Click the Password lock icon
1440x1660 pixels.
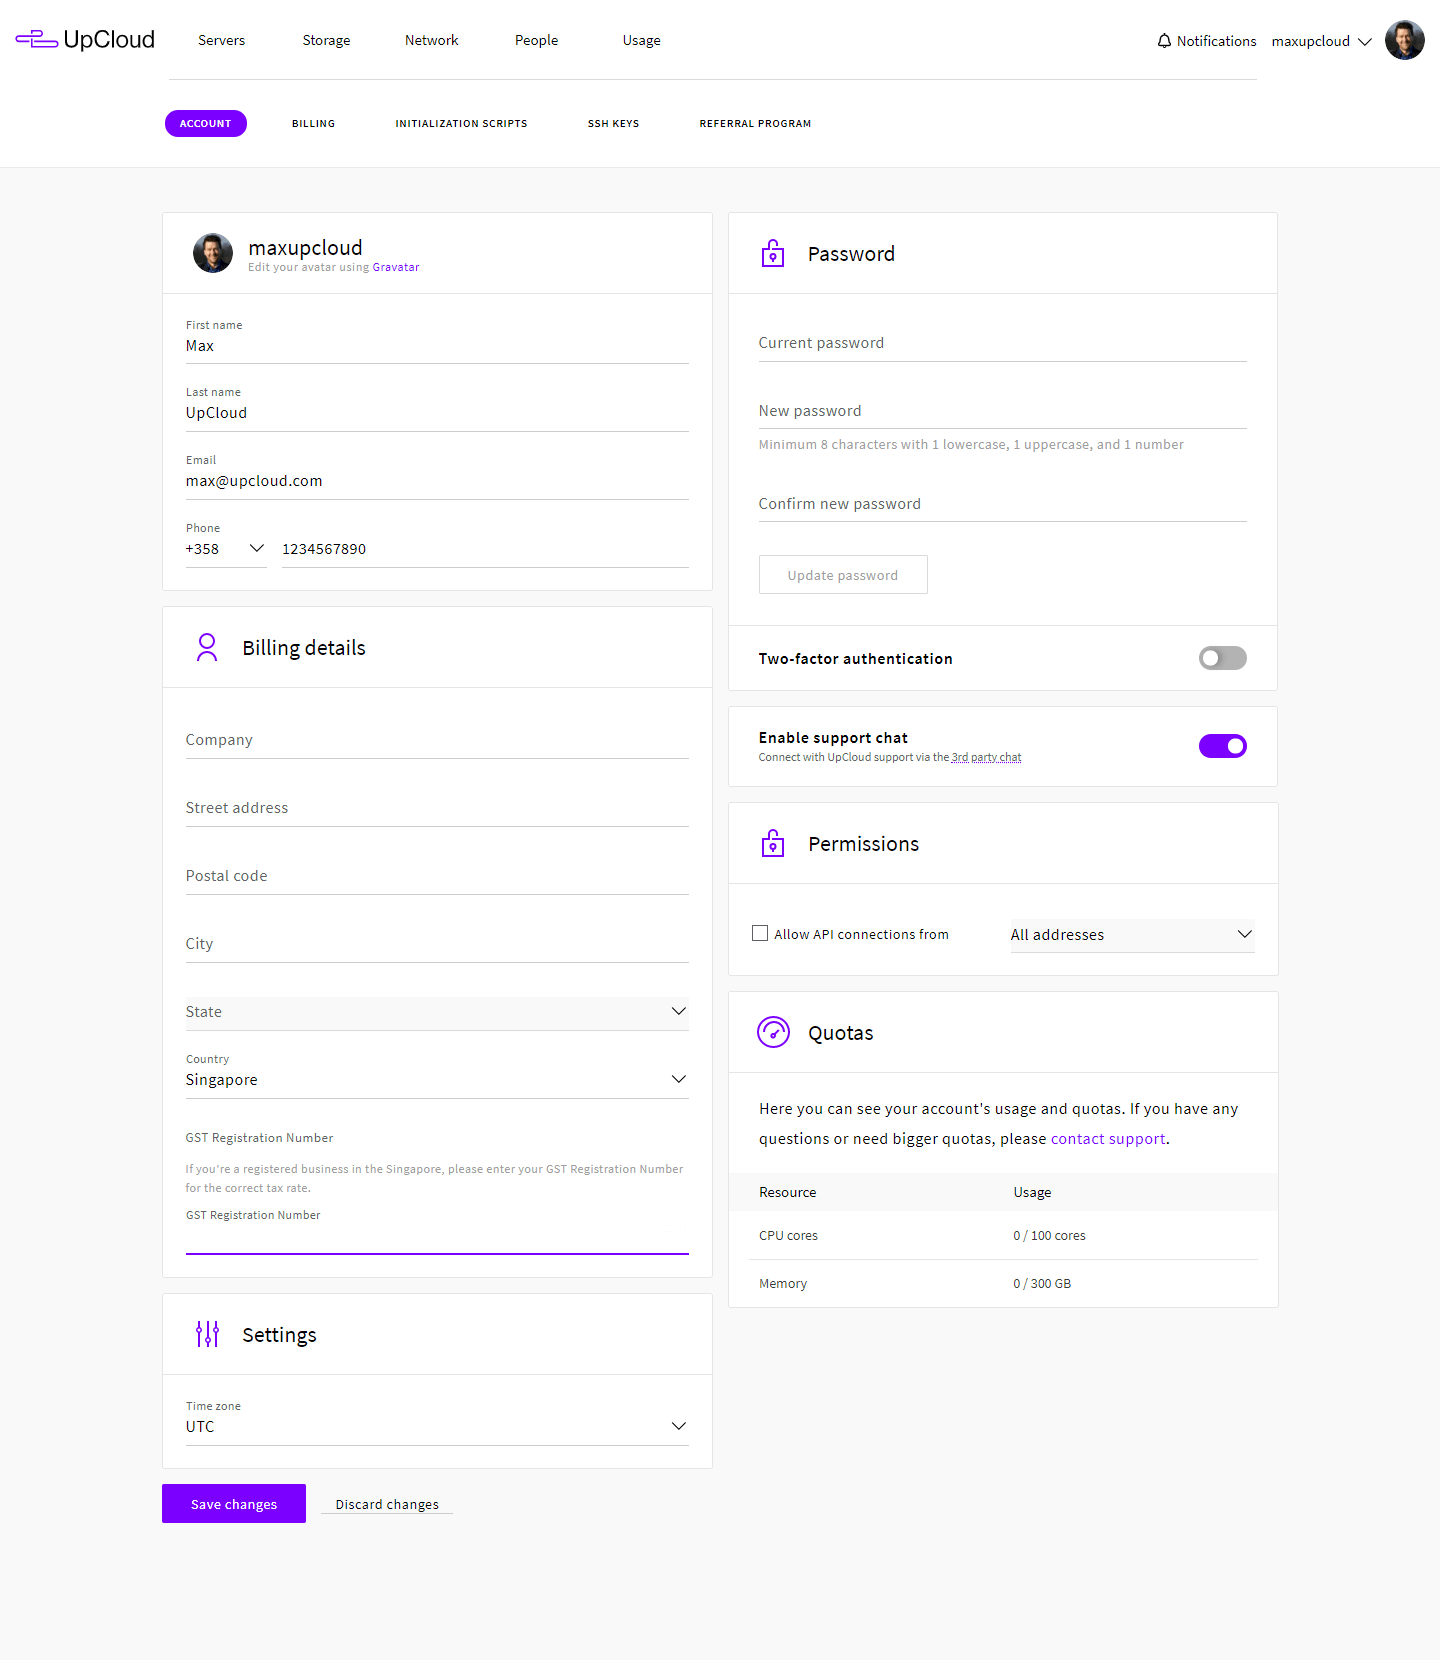[773, 254]
